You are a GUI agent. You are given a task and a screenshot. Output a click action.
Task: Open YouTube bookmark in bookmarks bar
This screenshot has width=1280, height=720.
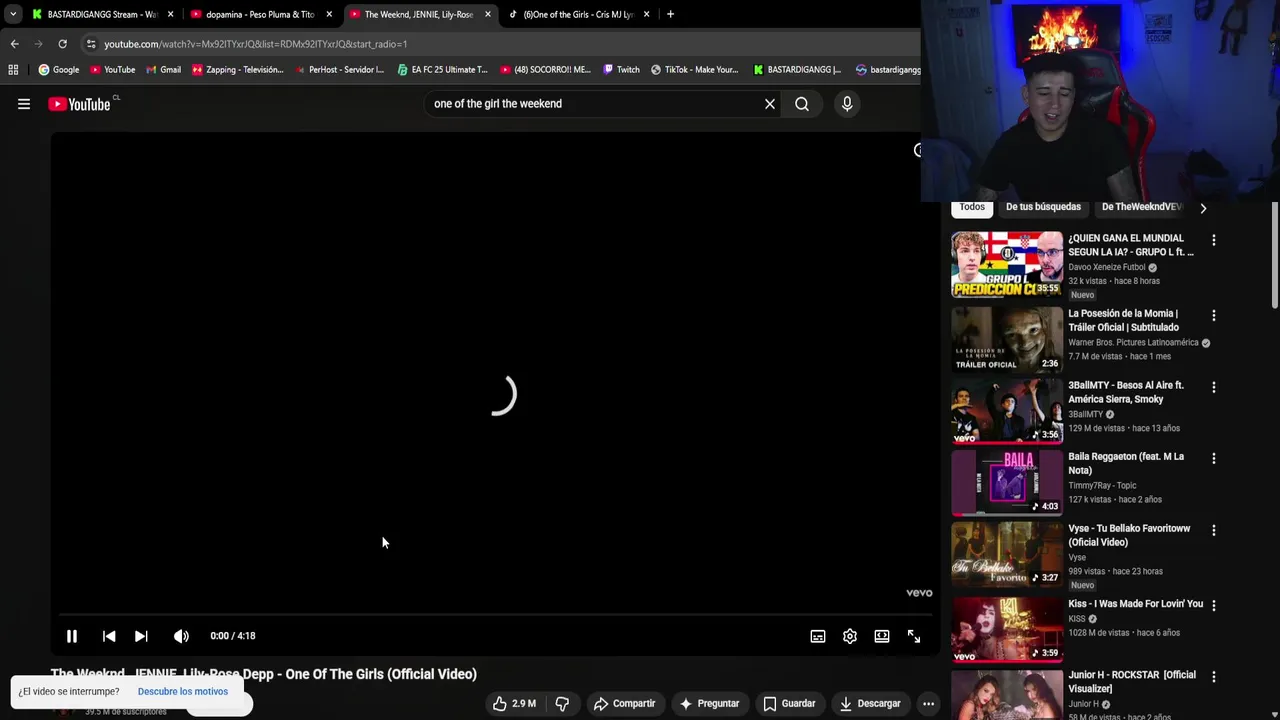pyautogui.click(x=112, y=70)
